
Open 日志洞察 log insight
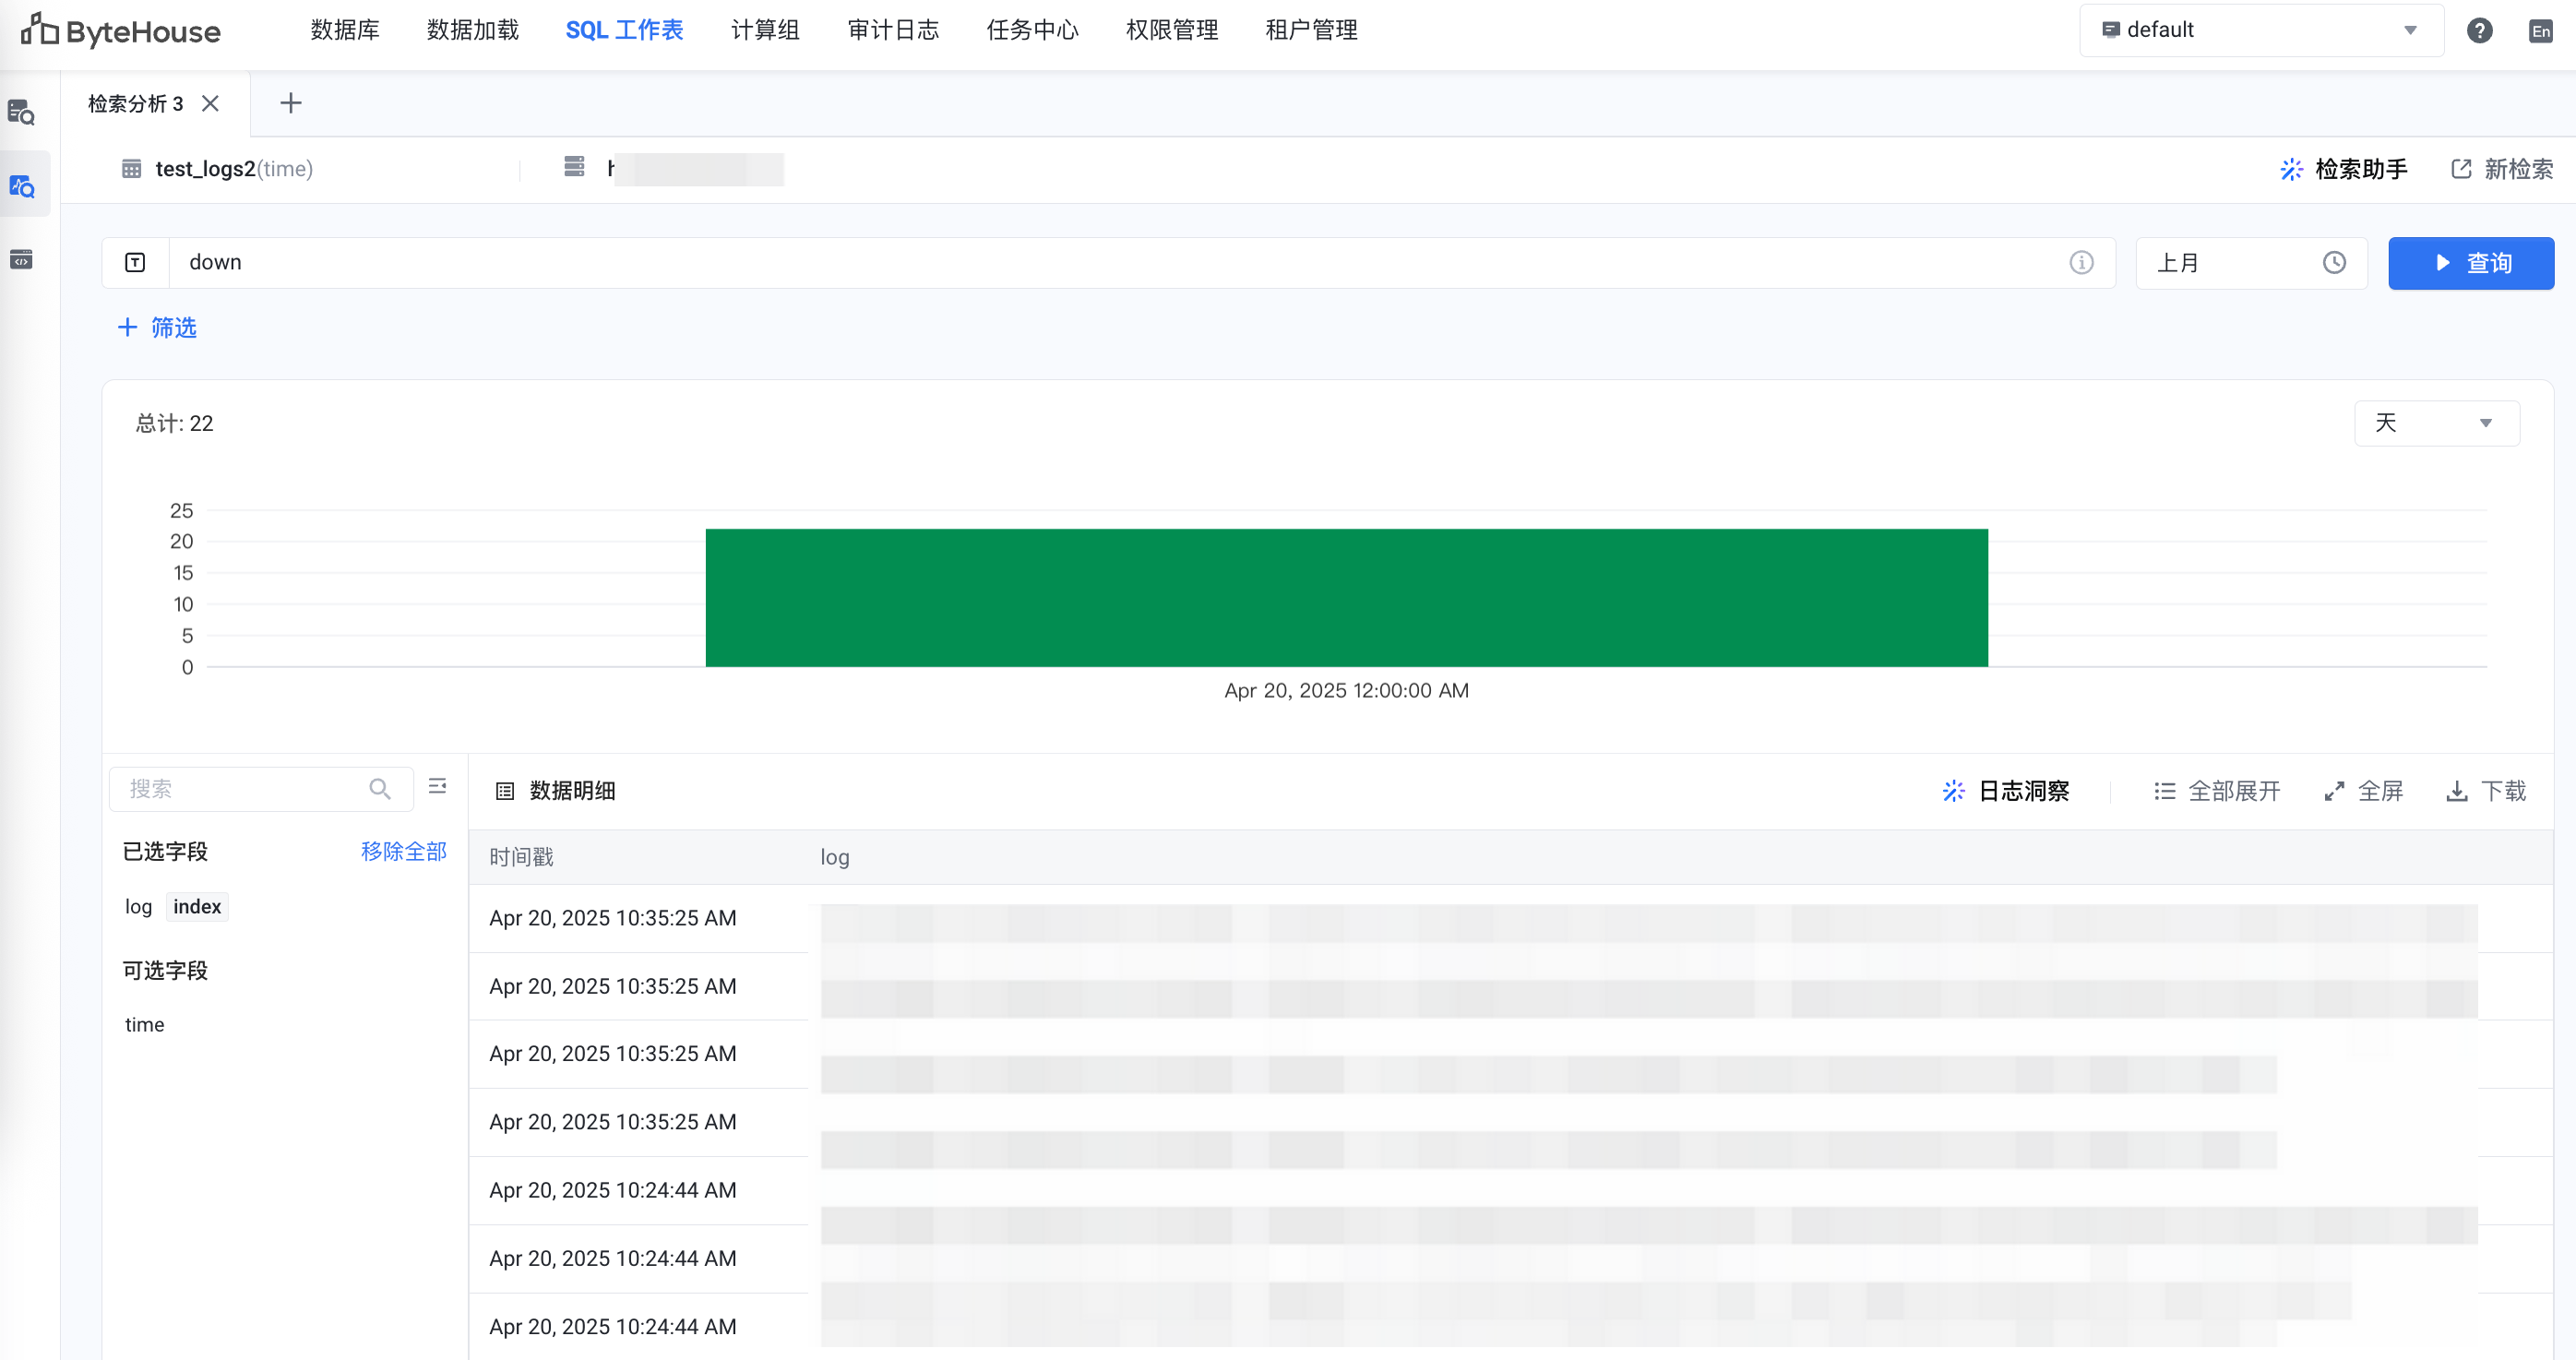click(x=2006, y=791)
